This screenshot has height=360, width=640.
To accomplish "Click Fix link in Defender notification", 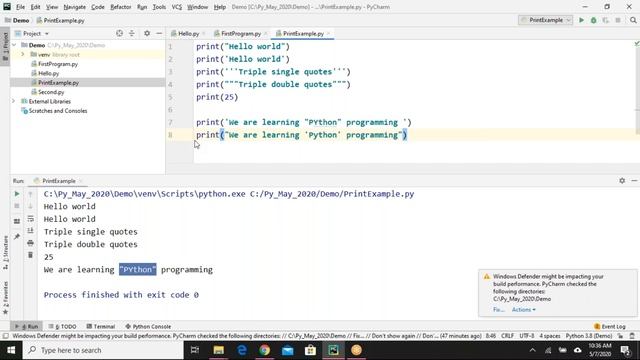I will pos(498,310).
